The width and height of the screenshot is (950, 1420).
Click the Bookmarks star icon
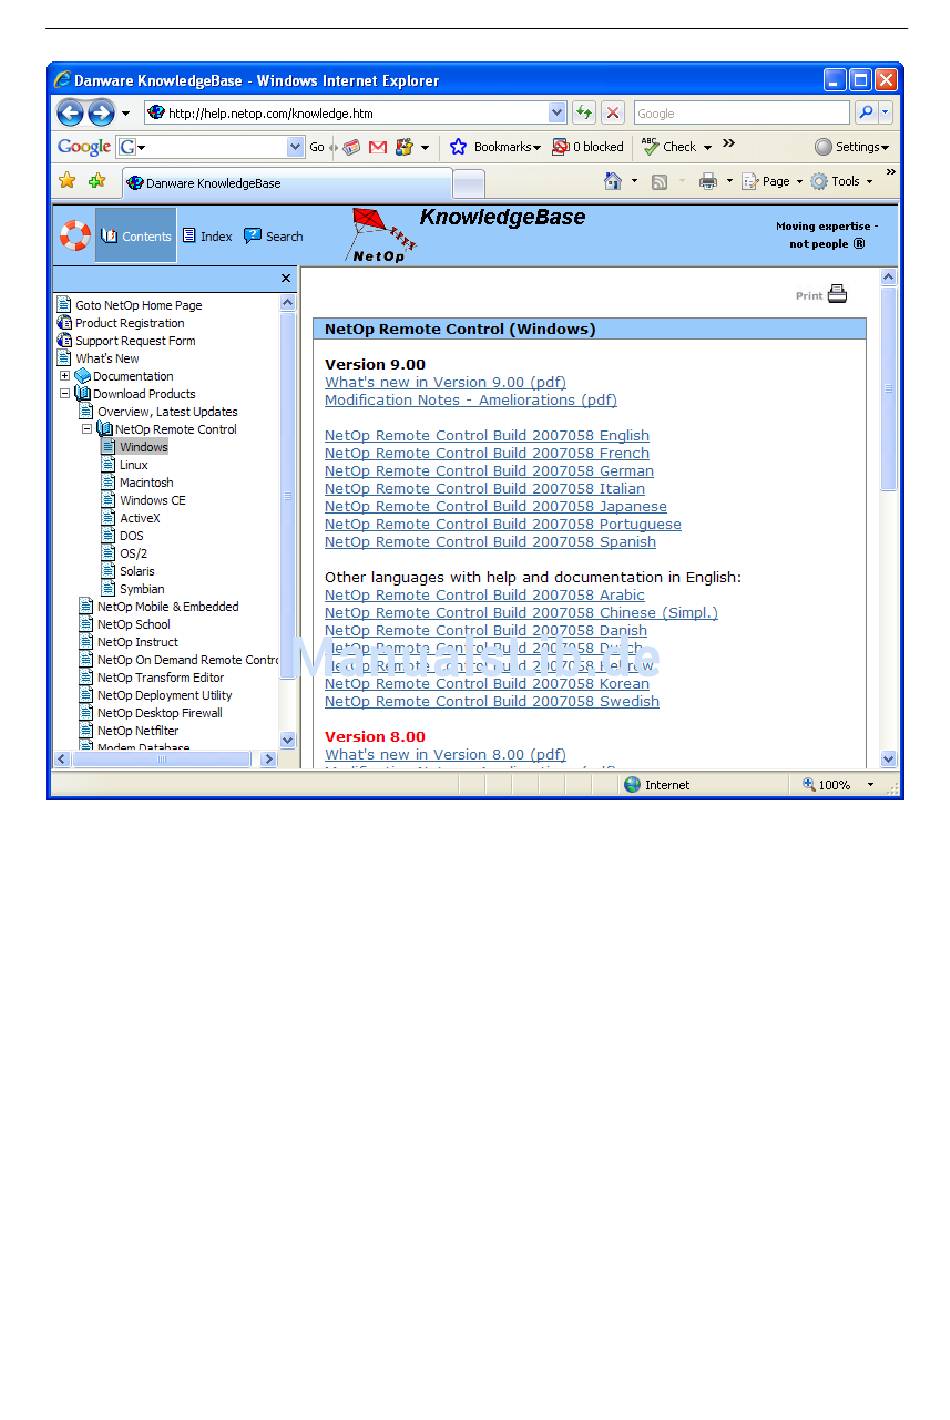pos(458,147)
